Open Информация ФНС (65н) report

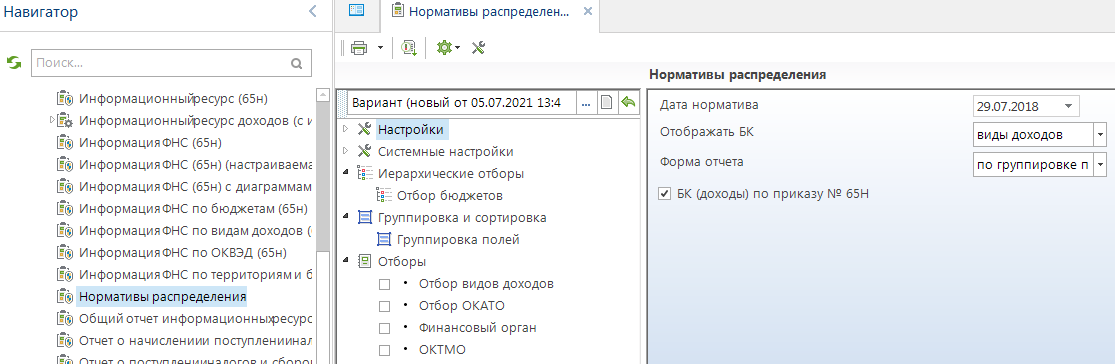click(x=151, y=142)
